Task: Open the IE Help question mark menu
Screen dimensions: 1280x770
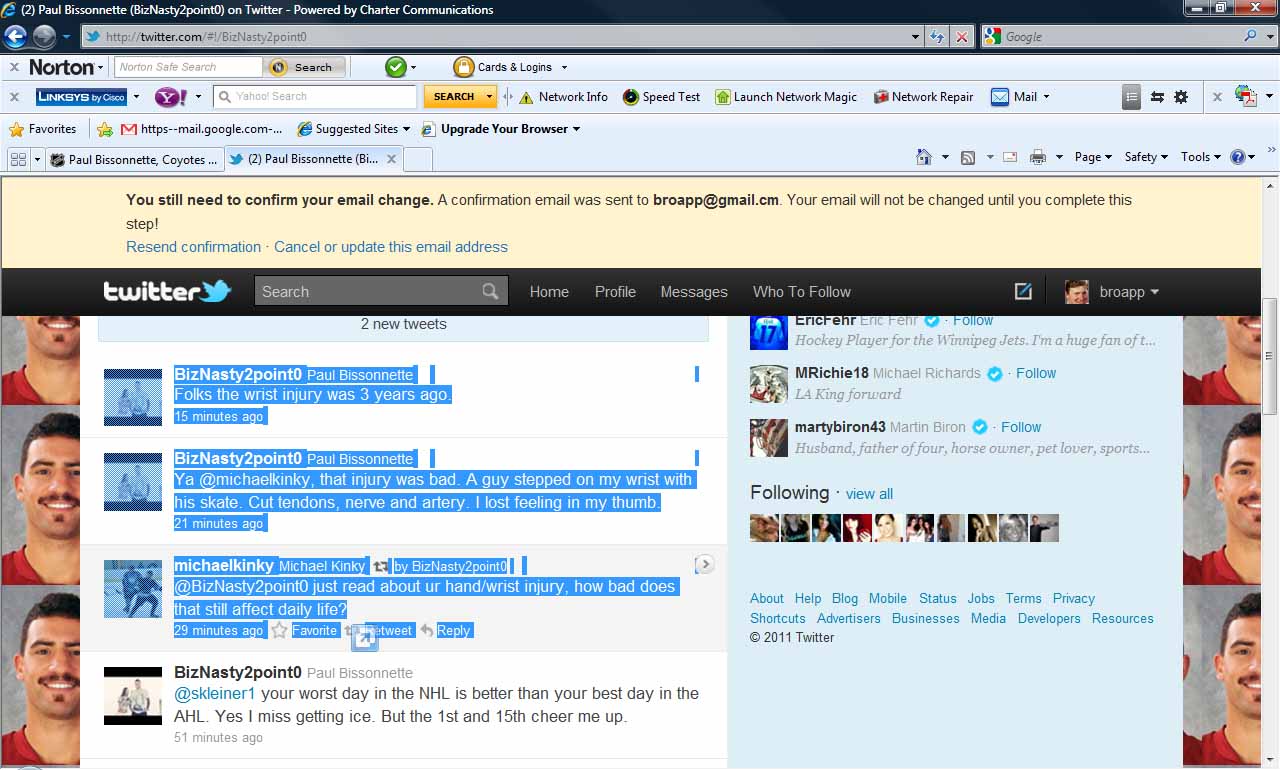Action: [x=1242, y=157]
